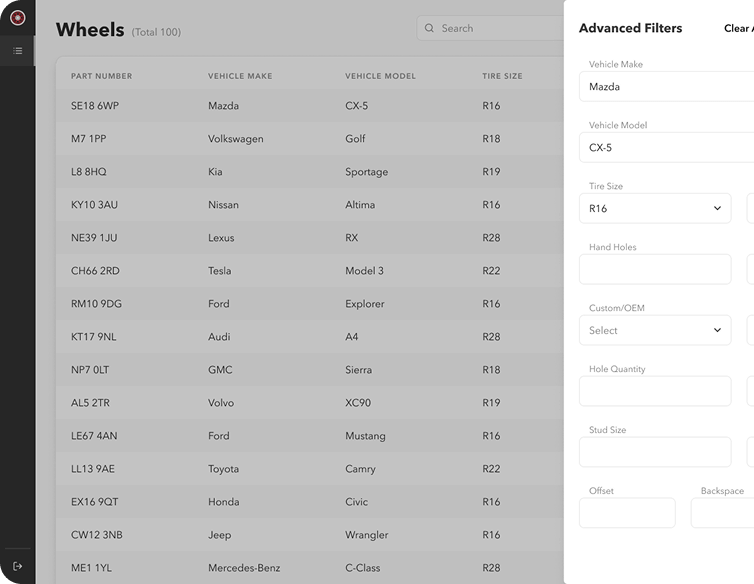
Task: Click the Stud Size input field
Action: click(x=655, y=452)
